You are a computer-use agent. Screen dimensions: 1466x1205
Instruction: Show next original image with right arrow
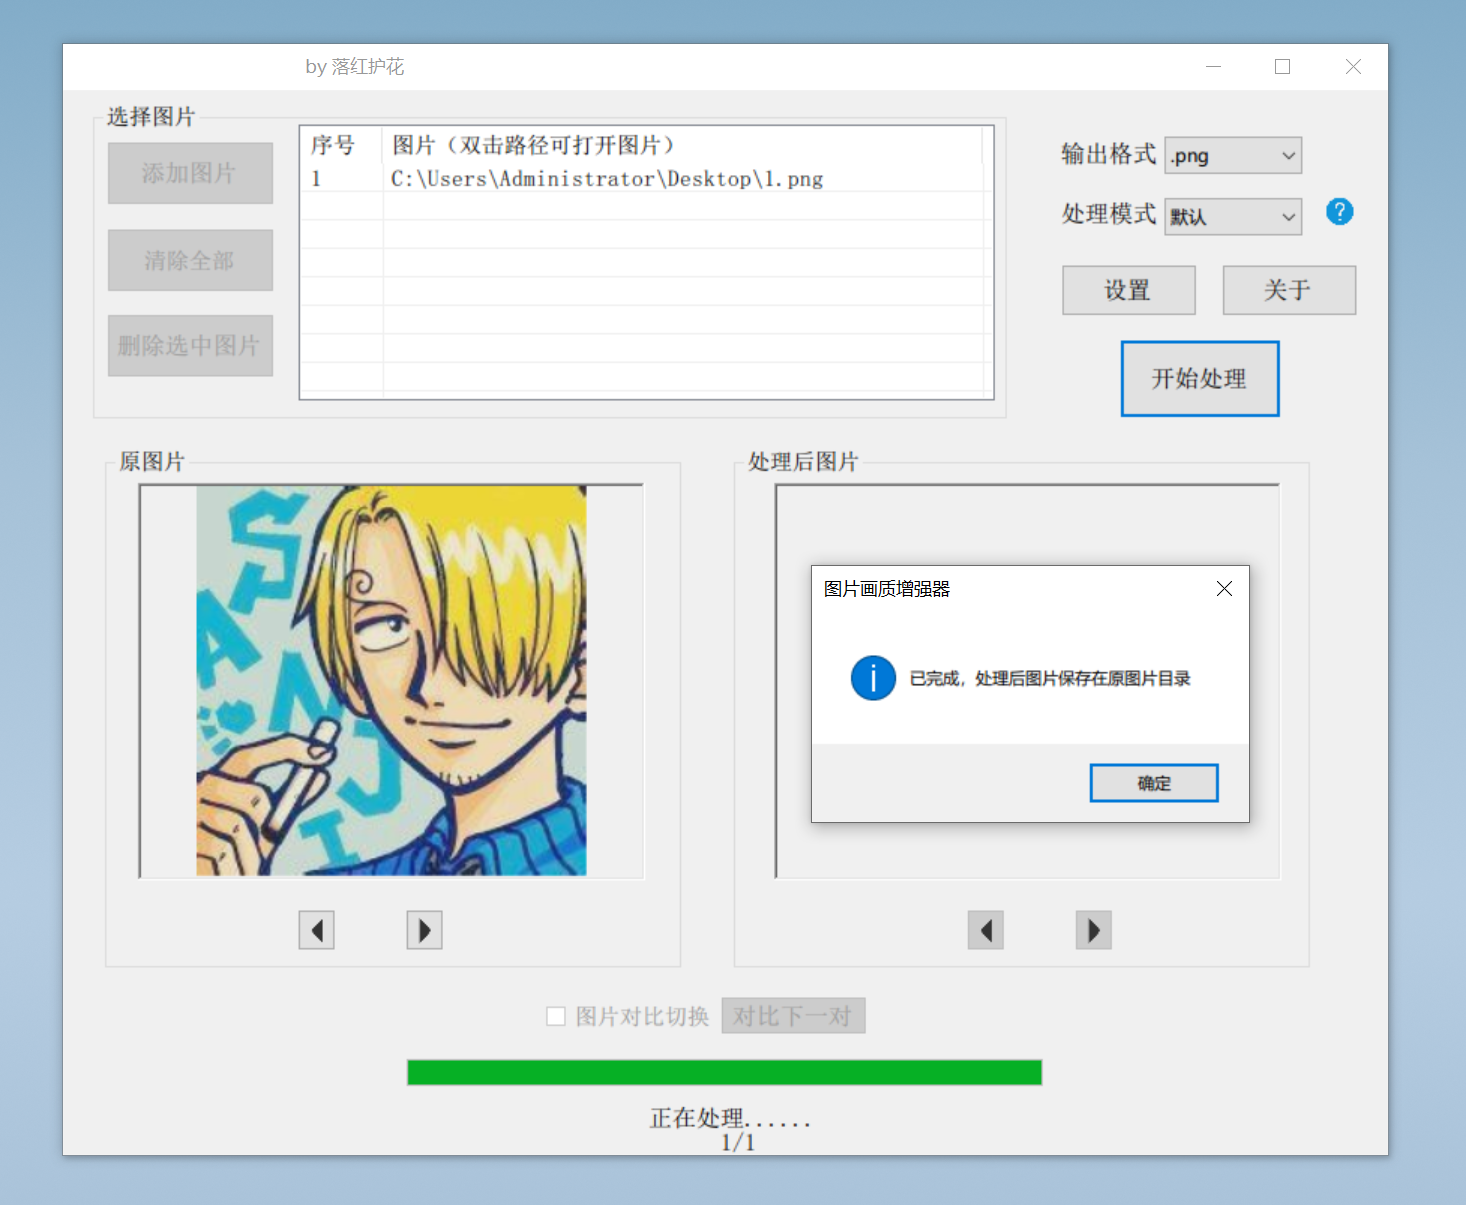pos(424,930)
